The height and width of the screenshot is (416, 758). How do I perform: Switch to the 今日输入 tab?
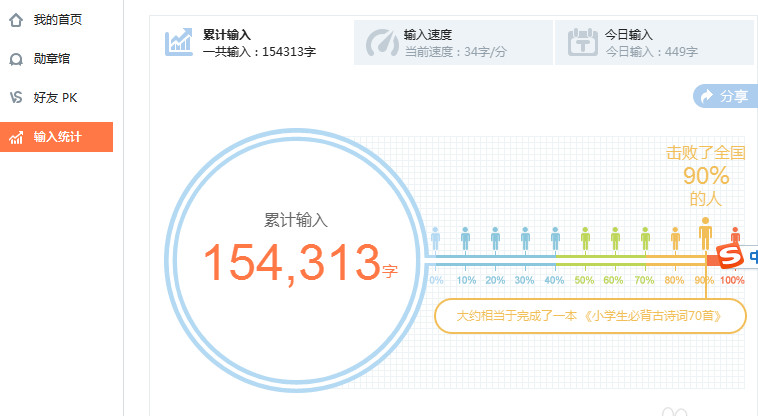(x=655, y=43)
